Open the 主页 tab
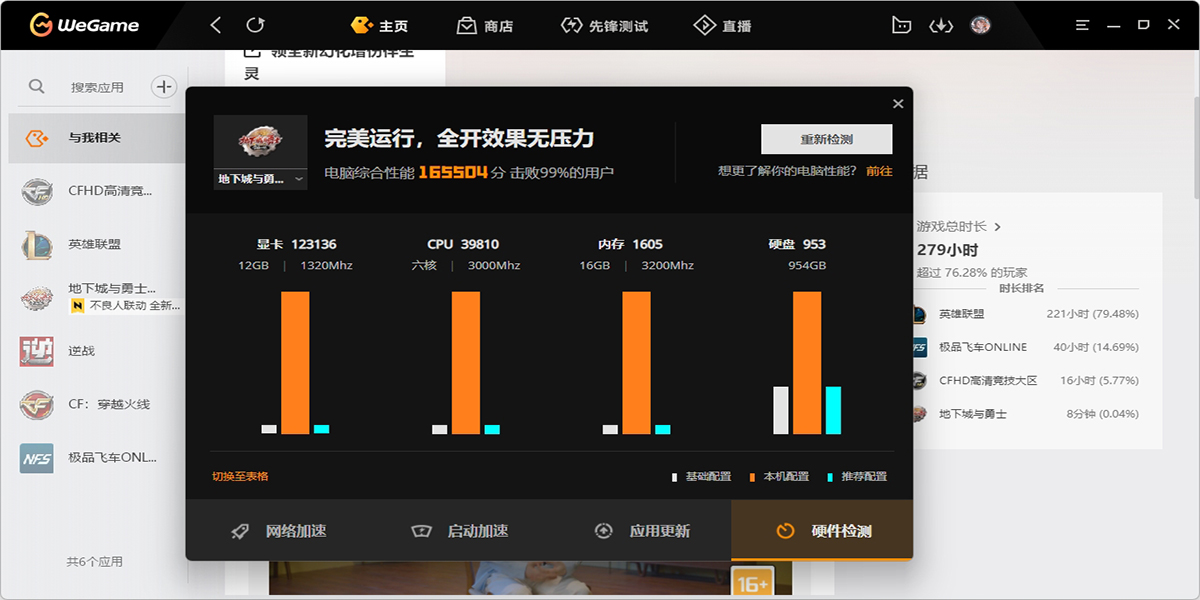Image resolution: width=1200 pixels, height=600 pixels. (380, 25)
